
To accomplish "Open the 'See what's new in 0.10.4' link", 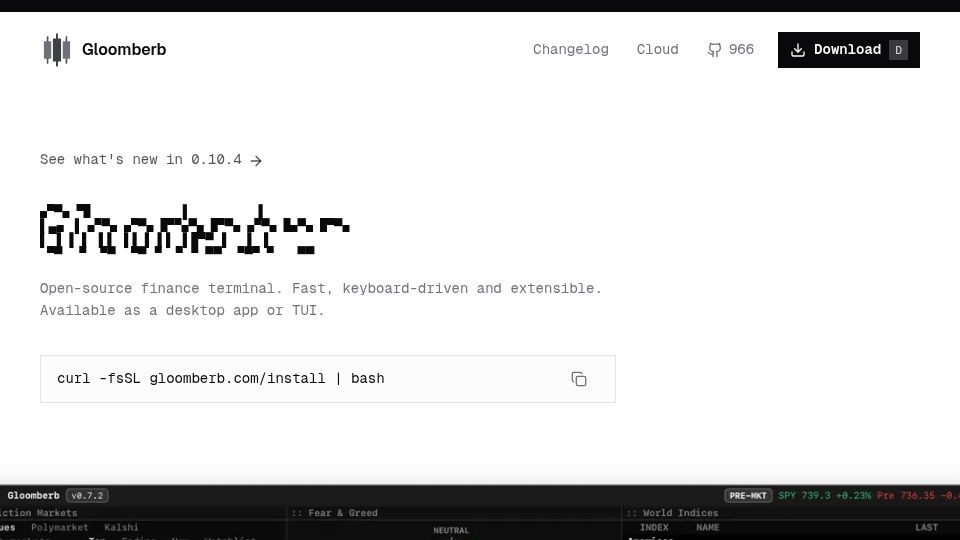I will click(151, 160).
